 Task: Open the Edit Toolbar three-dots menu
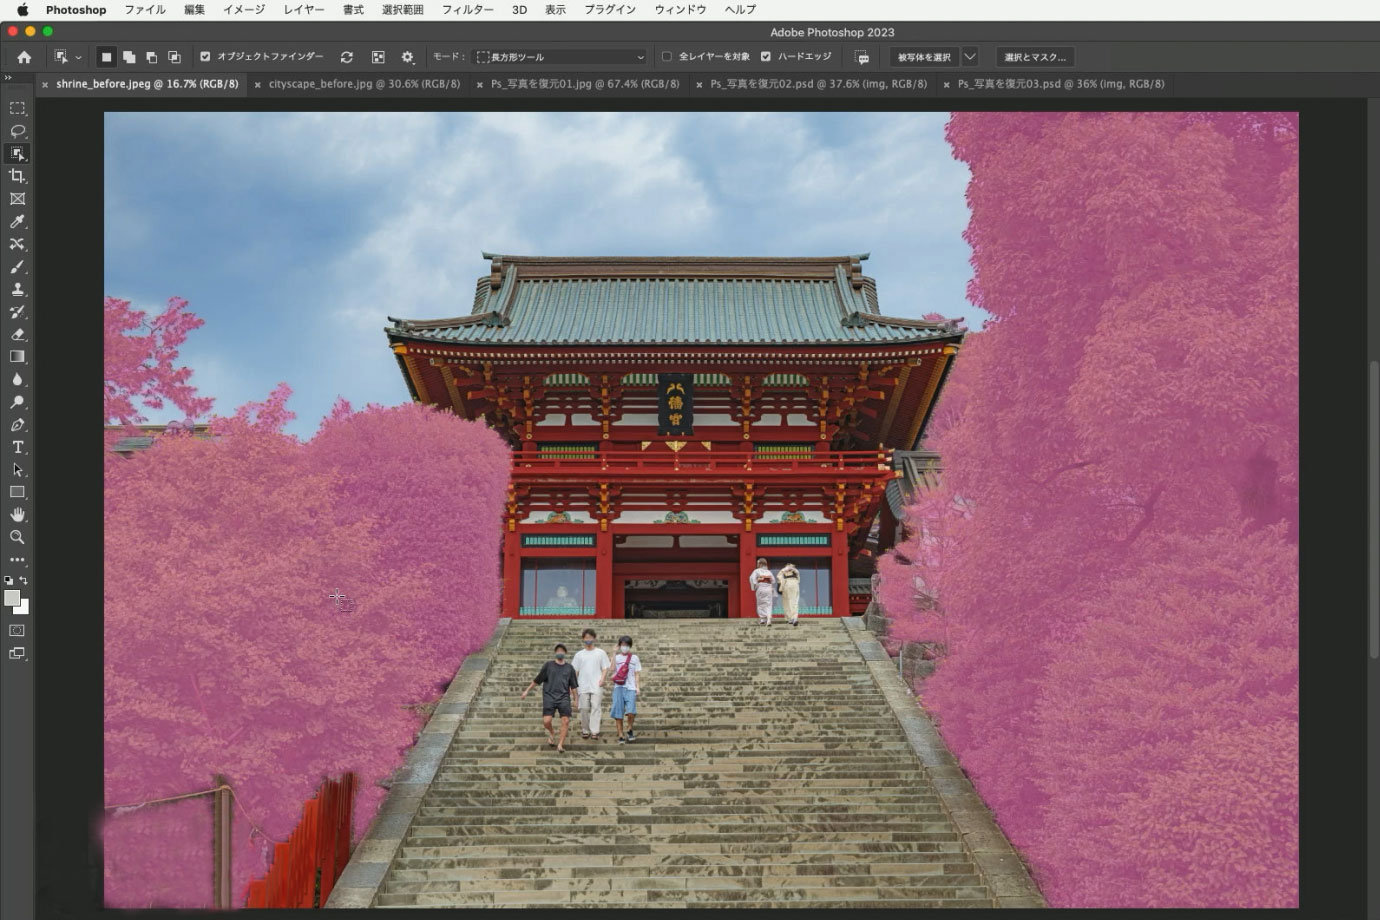(x=17, y=560)
